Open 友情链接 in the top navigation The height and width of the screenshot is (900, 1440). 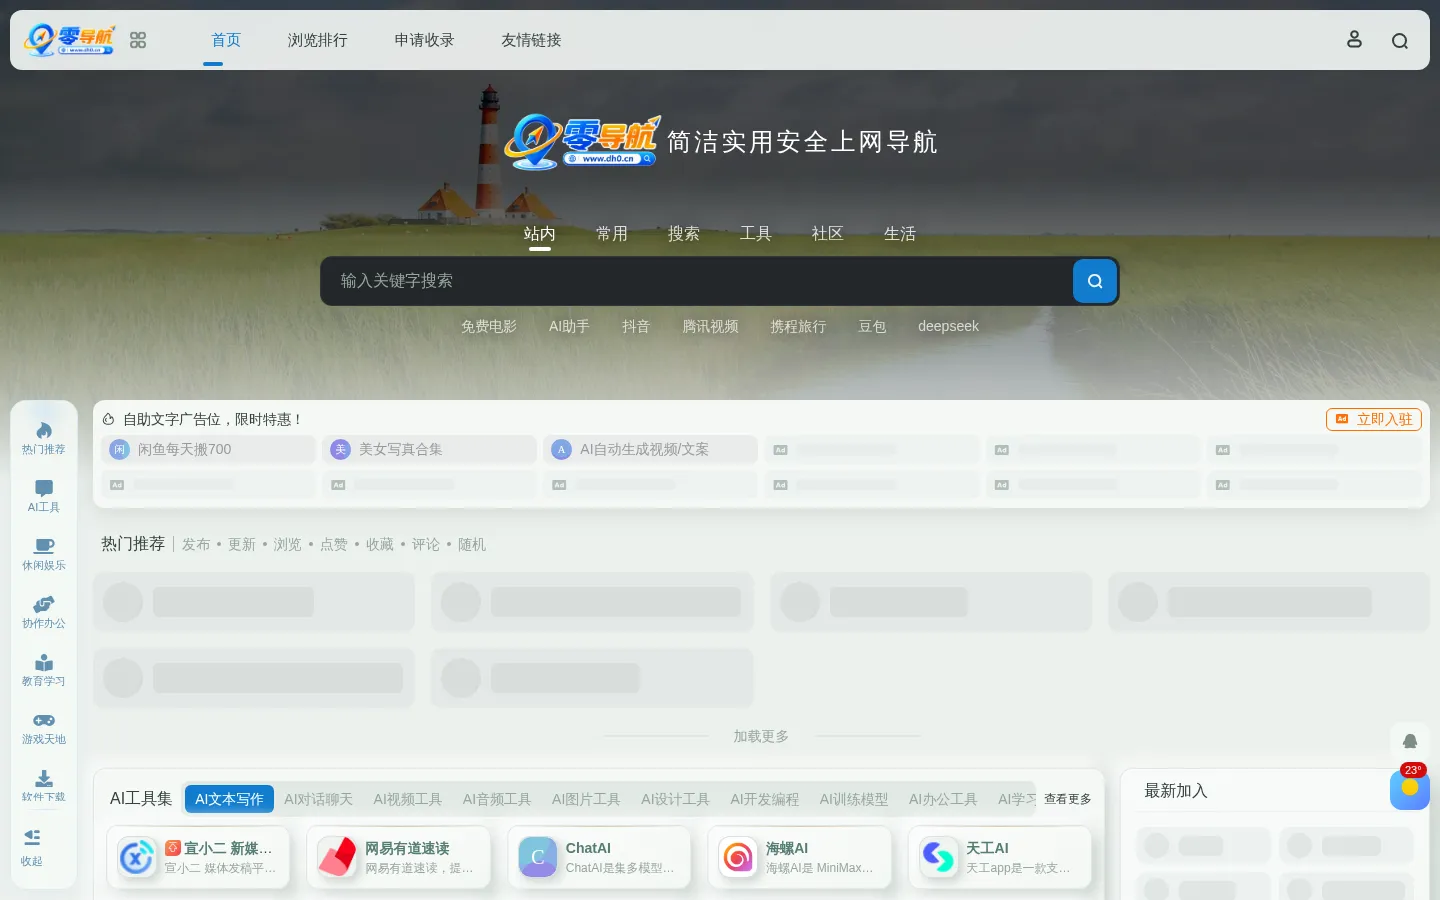pyautogui.click(x=531, y=40)
